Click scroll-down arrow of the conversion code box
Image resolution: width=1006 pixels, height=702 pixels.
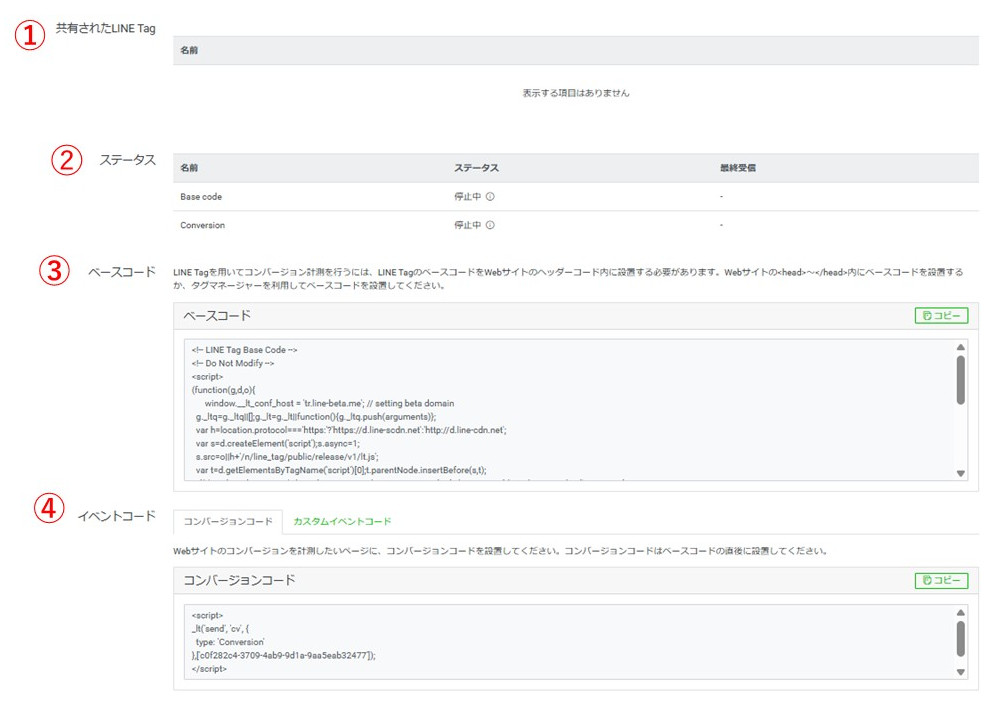pyautogui.click(x=961, y=670)
